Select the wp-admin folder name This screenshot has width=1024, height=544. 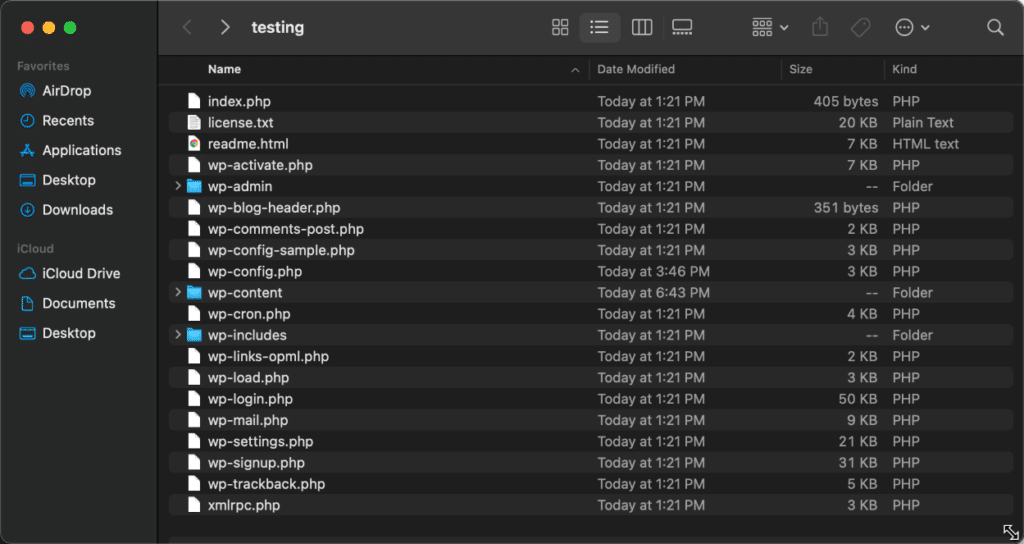tap(240, 186)
